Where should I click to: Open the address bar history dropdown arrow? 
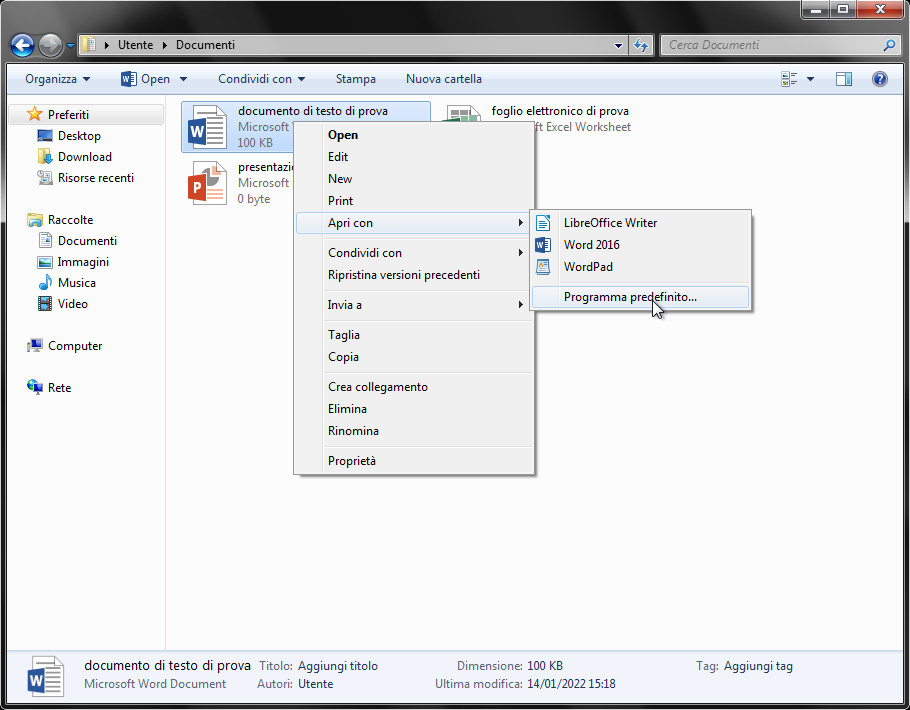click(x=619, y=45)
